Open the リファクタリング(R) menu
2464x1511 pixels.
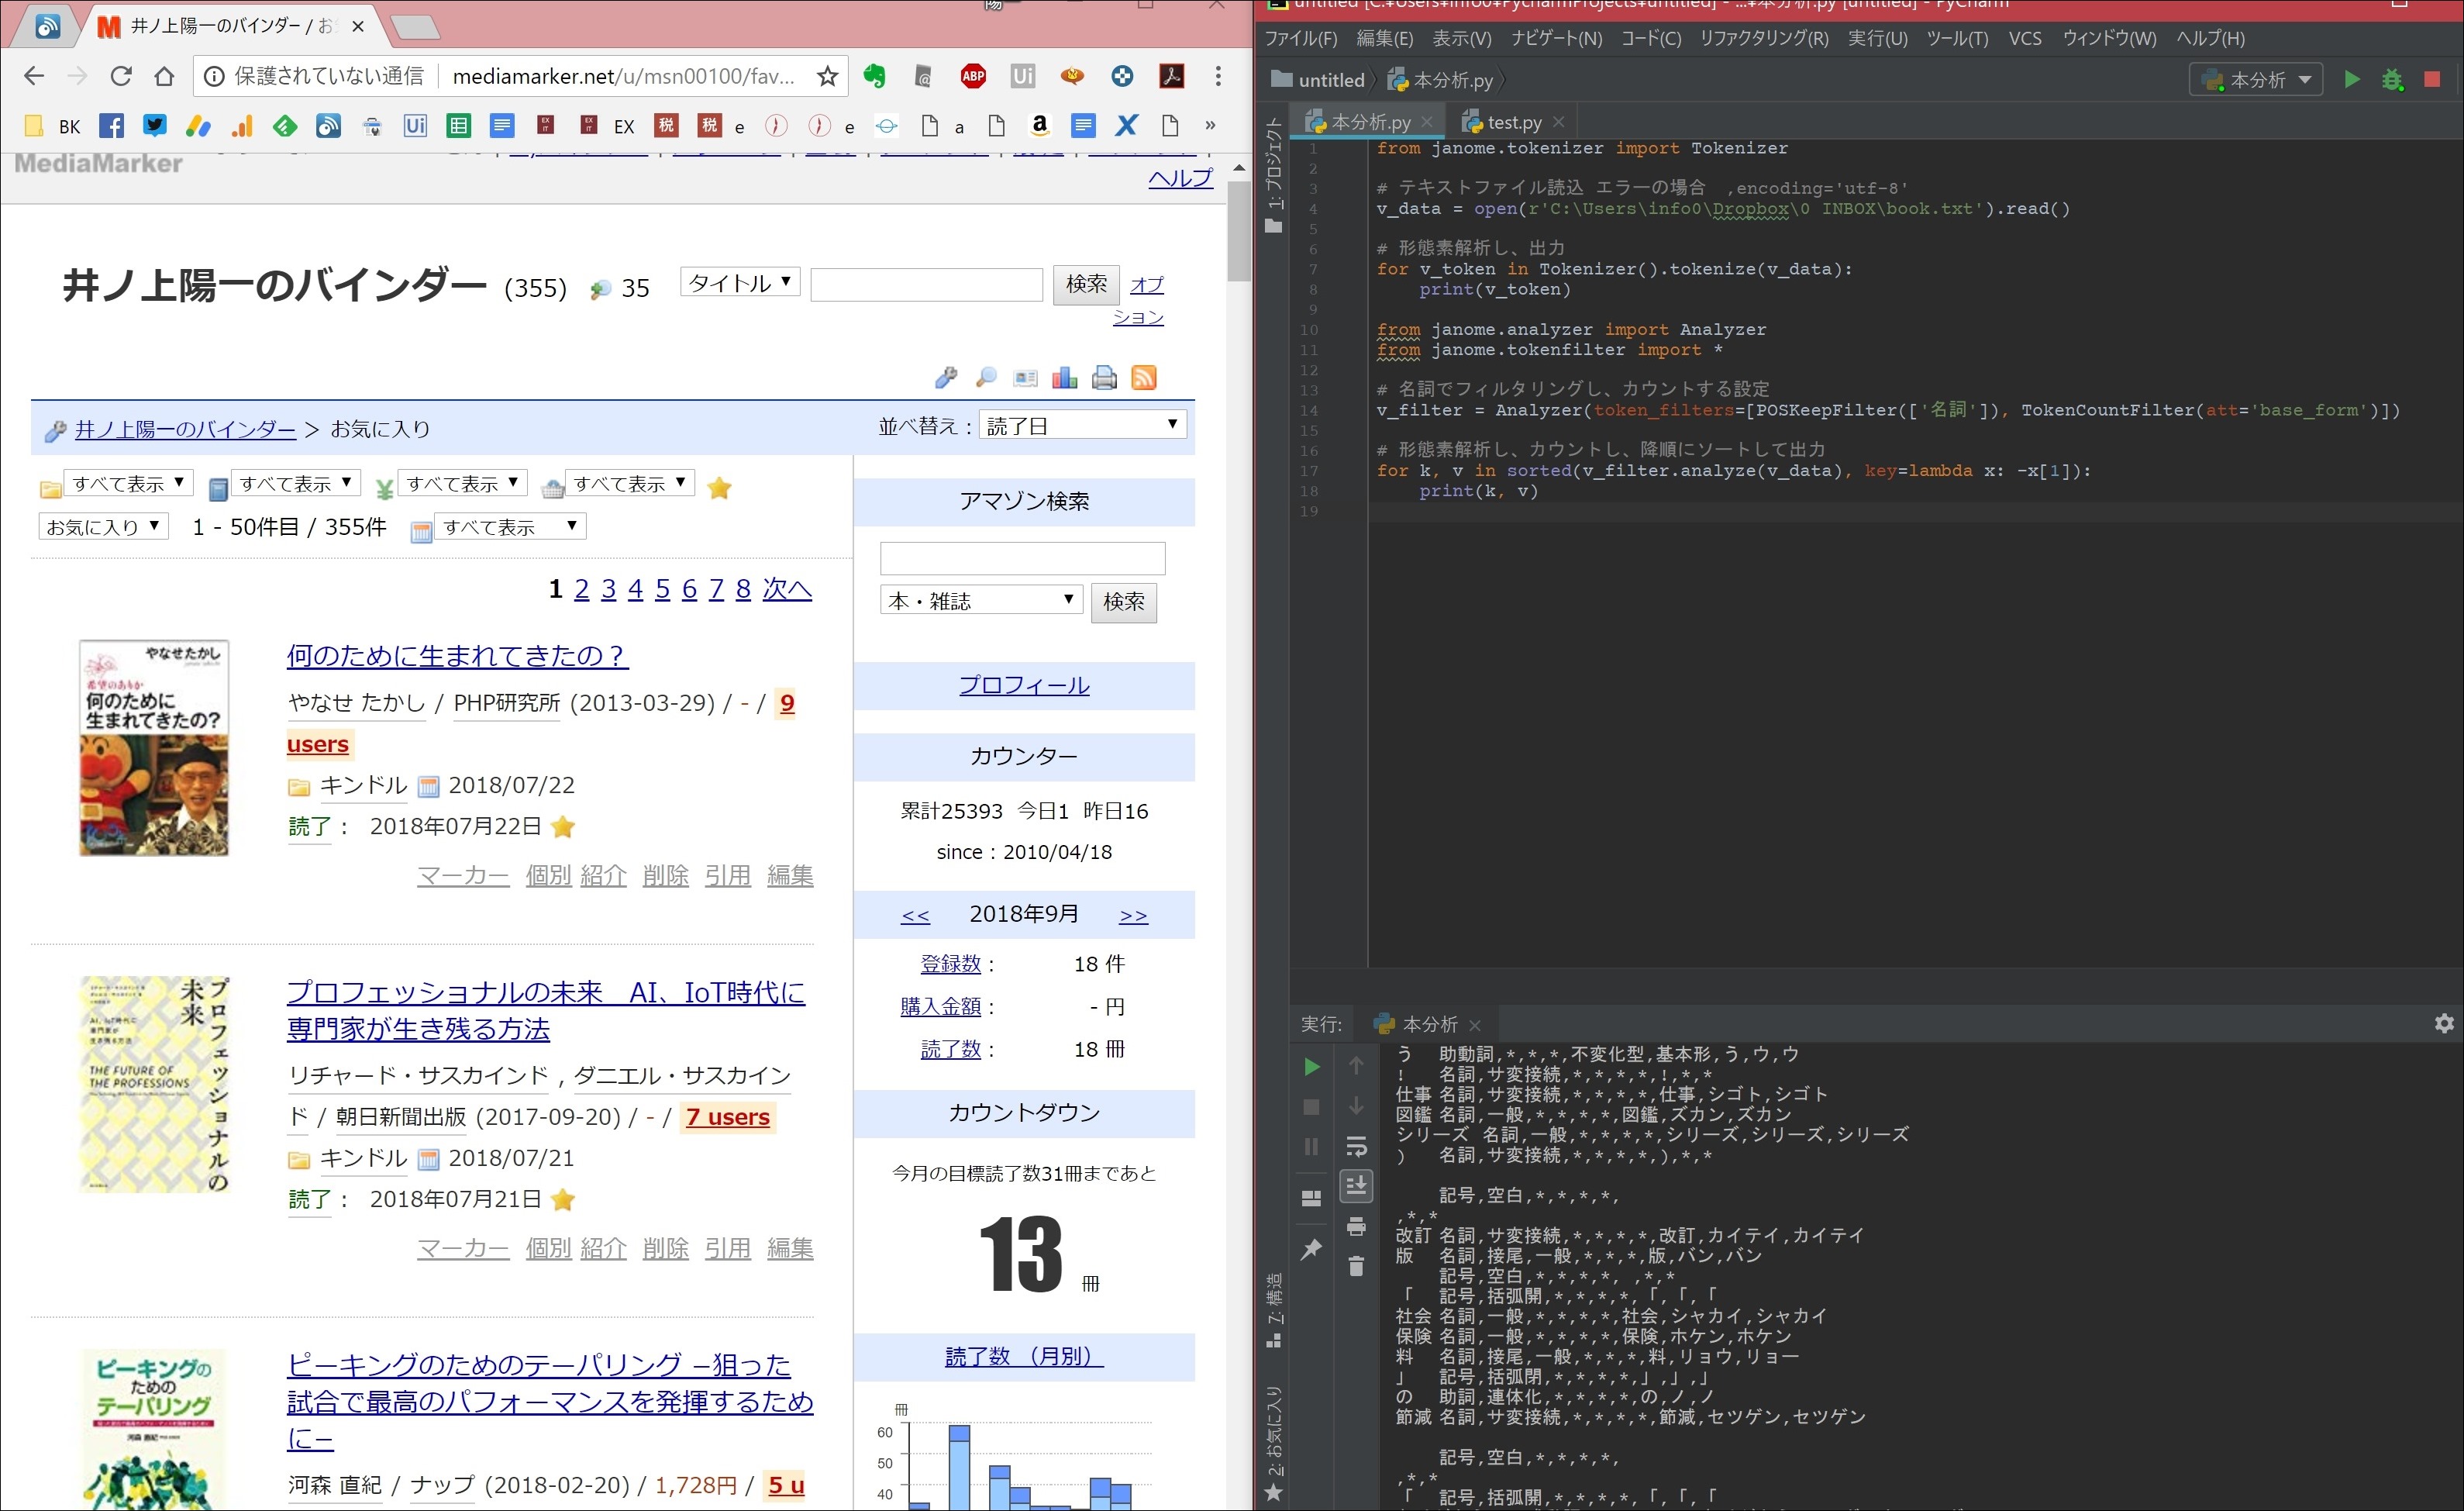1764,38
